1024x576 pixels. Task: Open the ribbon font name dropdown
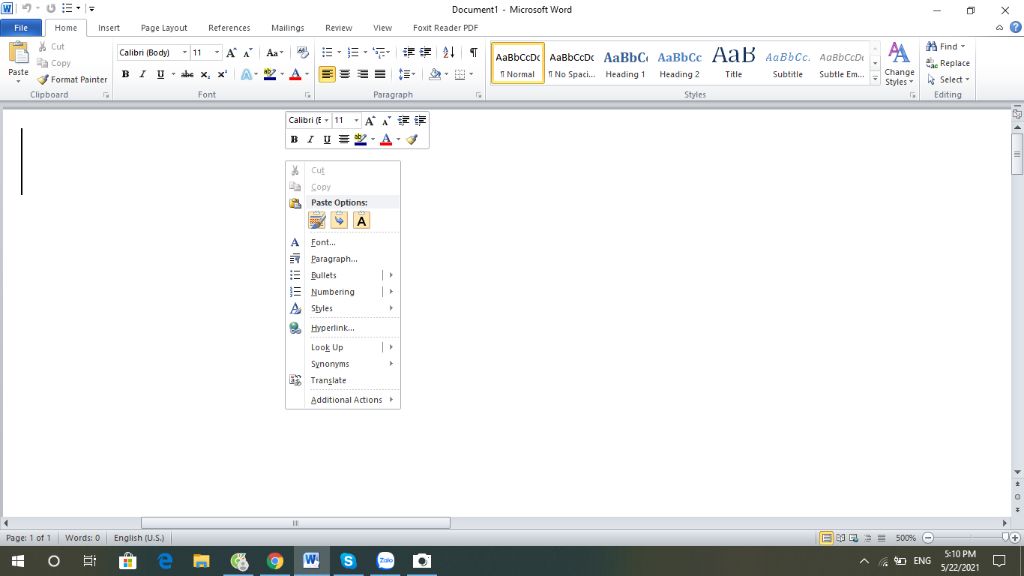click(x=185, y=52)
